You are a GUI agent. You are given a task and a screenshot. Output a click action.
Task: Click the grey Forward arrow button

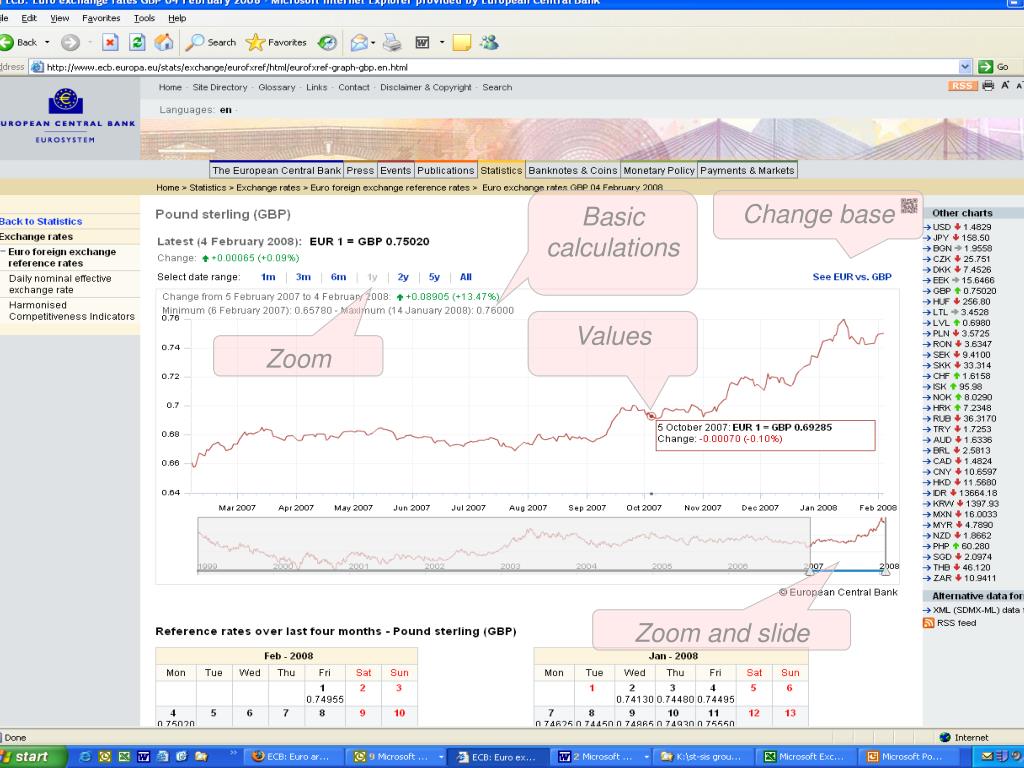click(x=70, y=43)
